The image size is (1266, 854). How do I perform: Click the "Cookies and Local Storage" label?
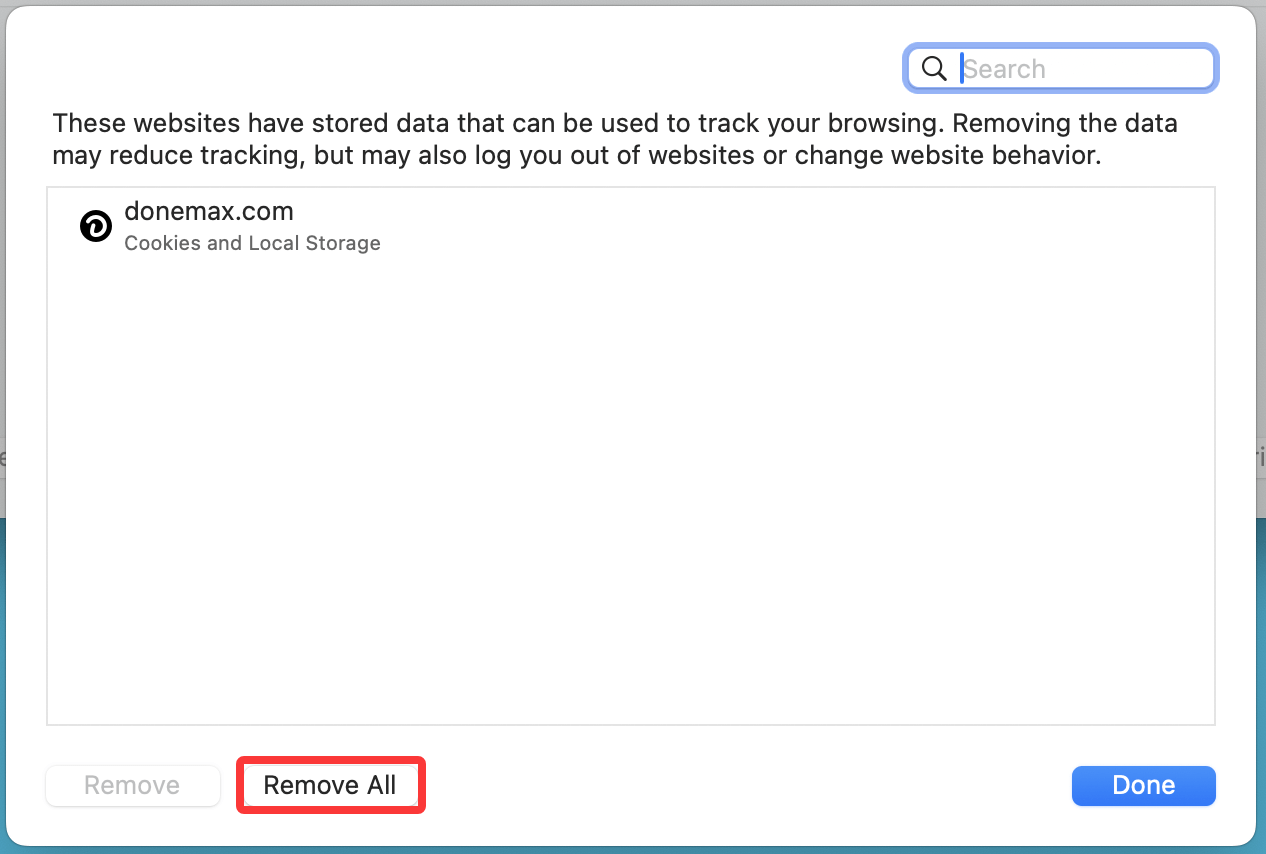[x=252, y=243]
